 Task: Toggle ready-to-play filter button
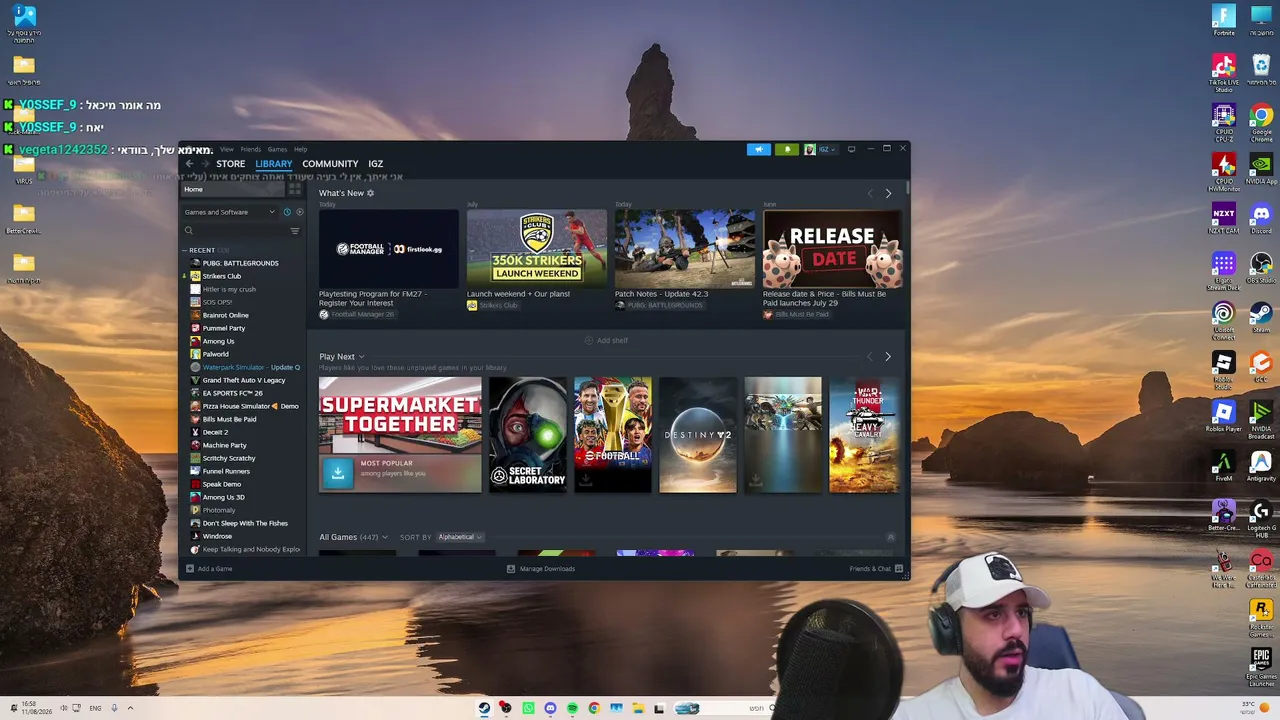click(x=299, y=212)
